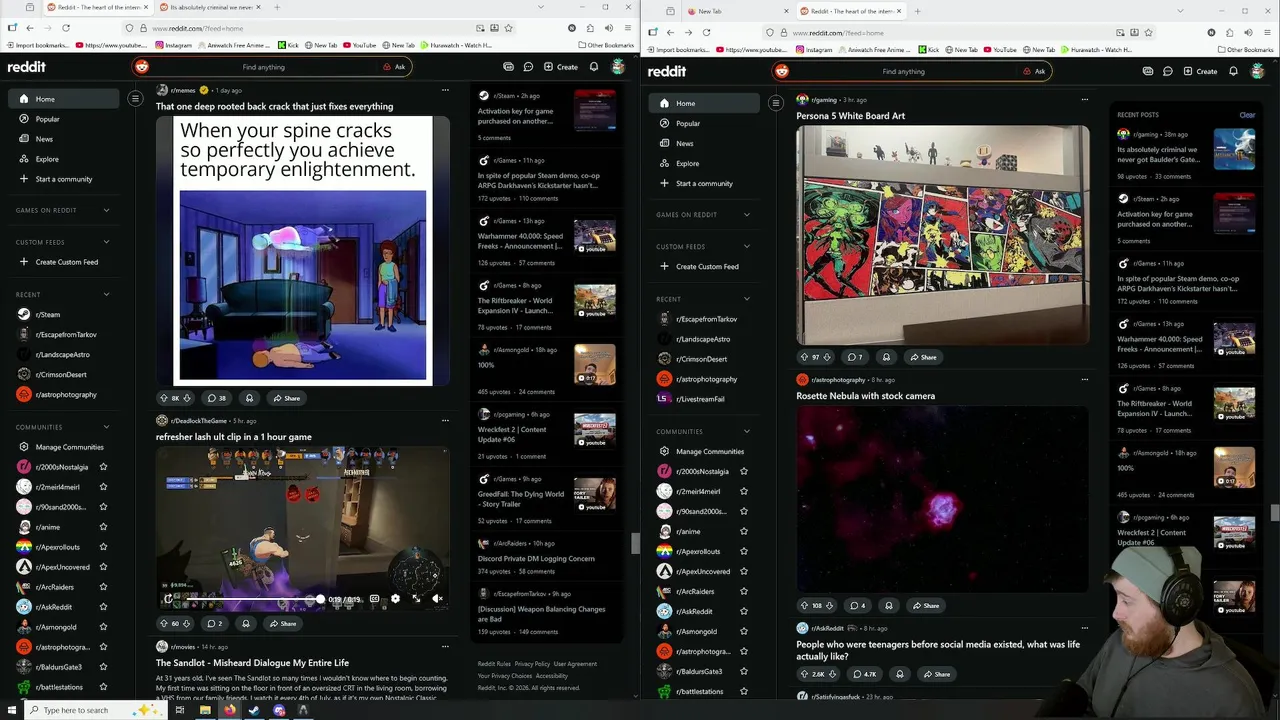1280x720 pixels.
Task: Open options menu of r/memes post
Action: pos(445,90)
